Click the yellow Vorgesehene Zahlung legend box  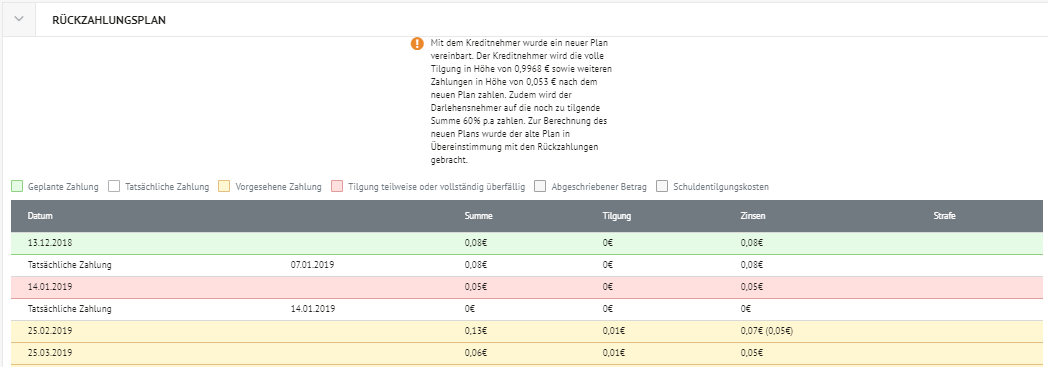[x=225, y=187]
